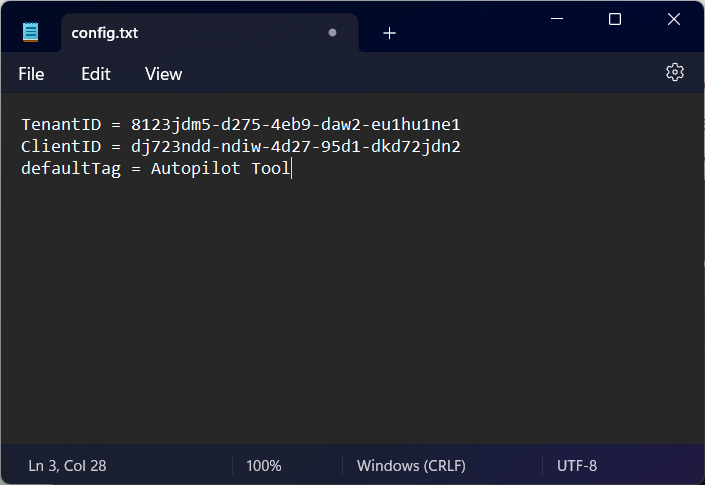The height and width of the screenshot is (485, 705).
Task: Click the UTF-8 encoding indicator
Action: [x=577, y=465]
